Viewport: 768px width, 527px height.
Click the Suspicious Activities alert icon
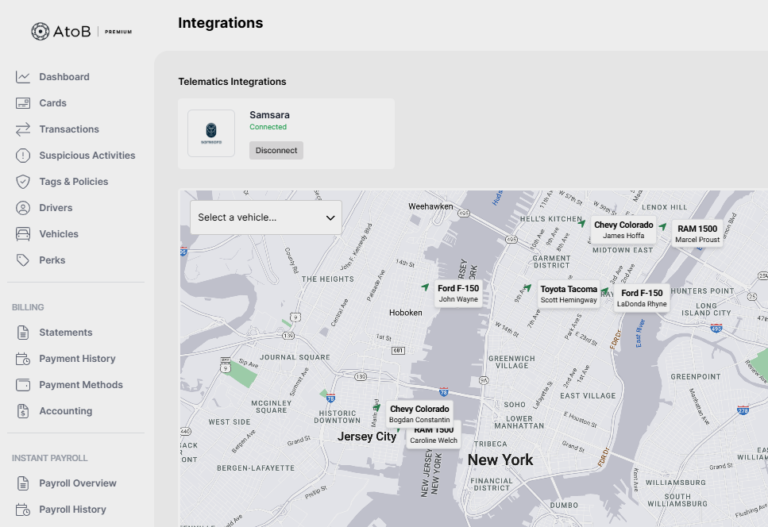coord(23,155)
